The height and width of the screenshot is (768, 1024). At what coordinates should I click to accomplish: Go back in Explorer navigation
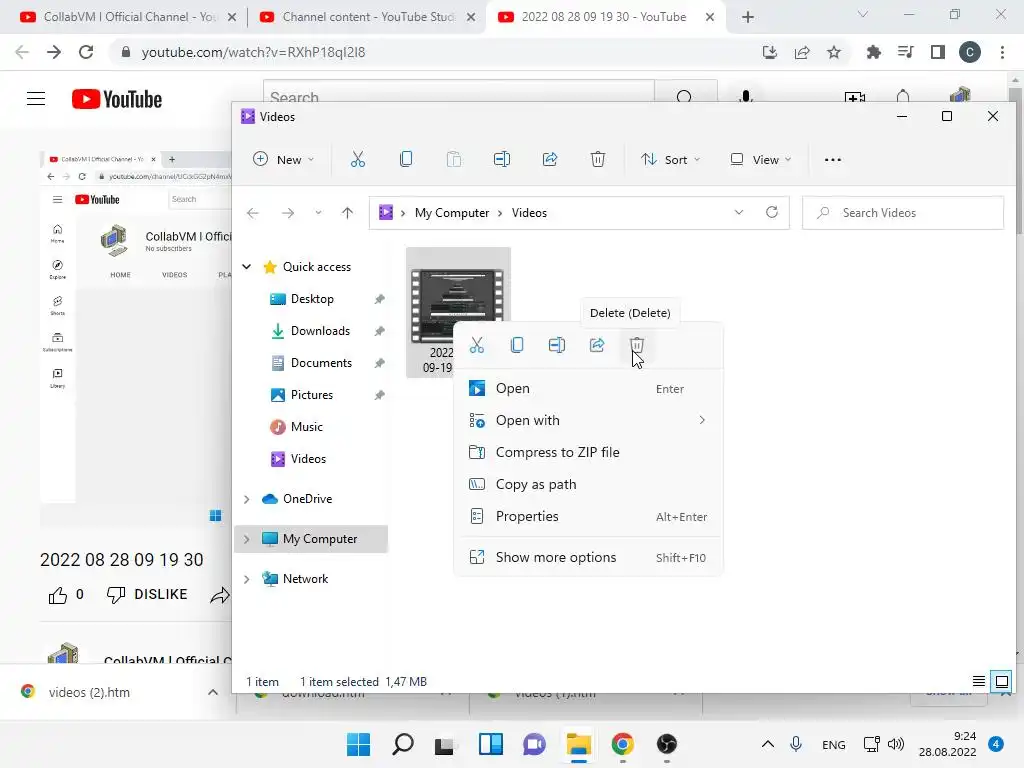coord(253,213)
